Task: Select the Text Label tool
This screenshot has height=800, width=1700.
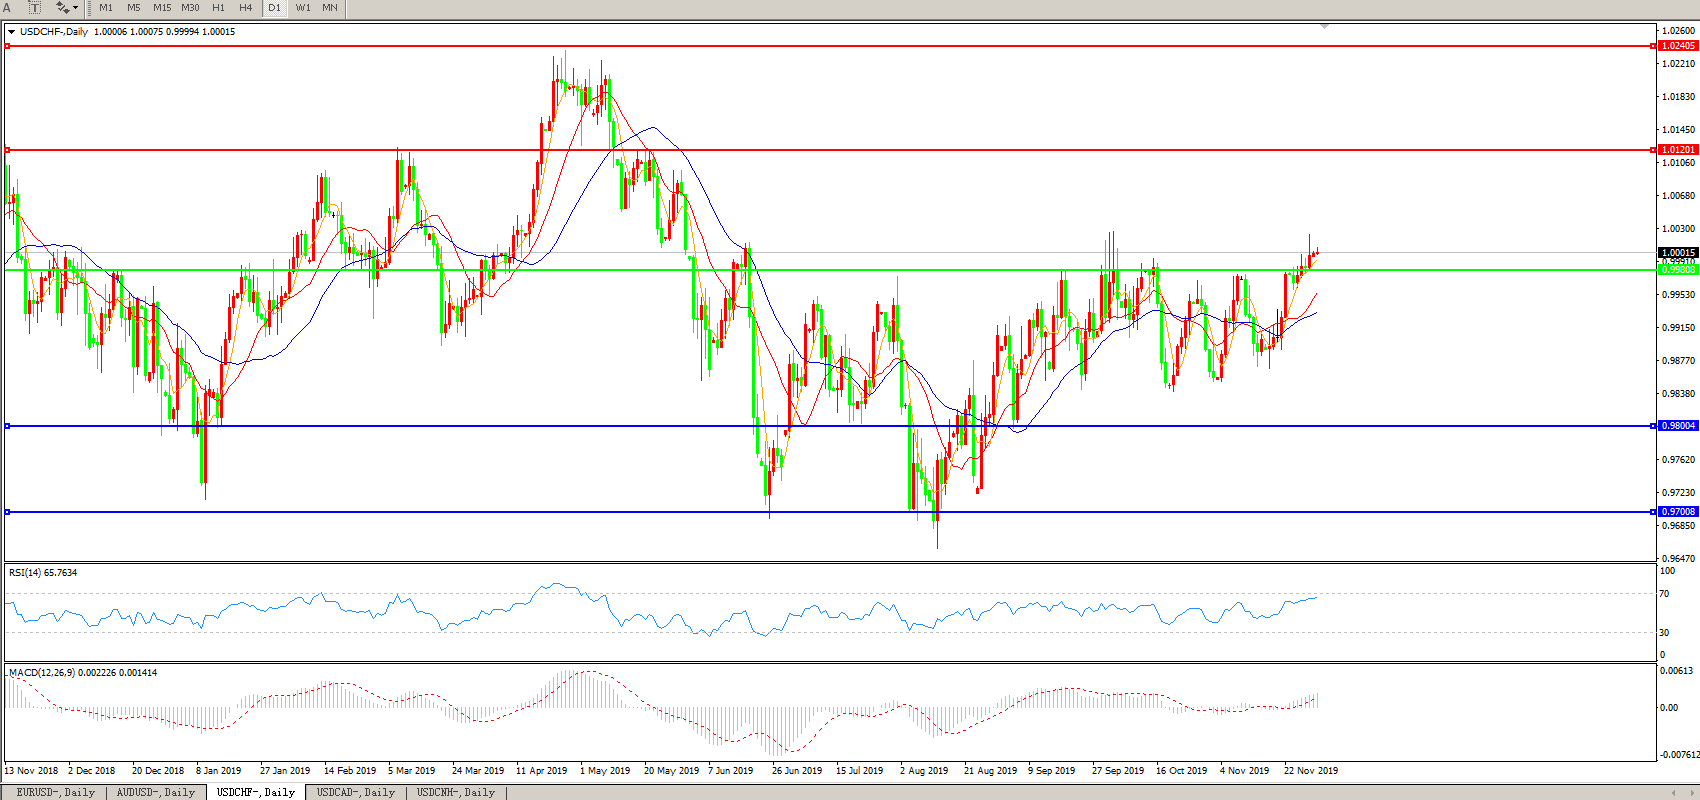Action: tap(35, 8)
